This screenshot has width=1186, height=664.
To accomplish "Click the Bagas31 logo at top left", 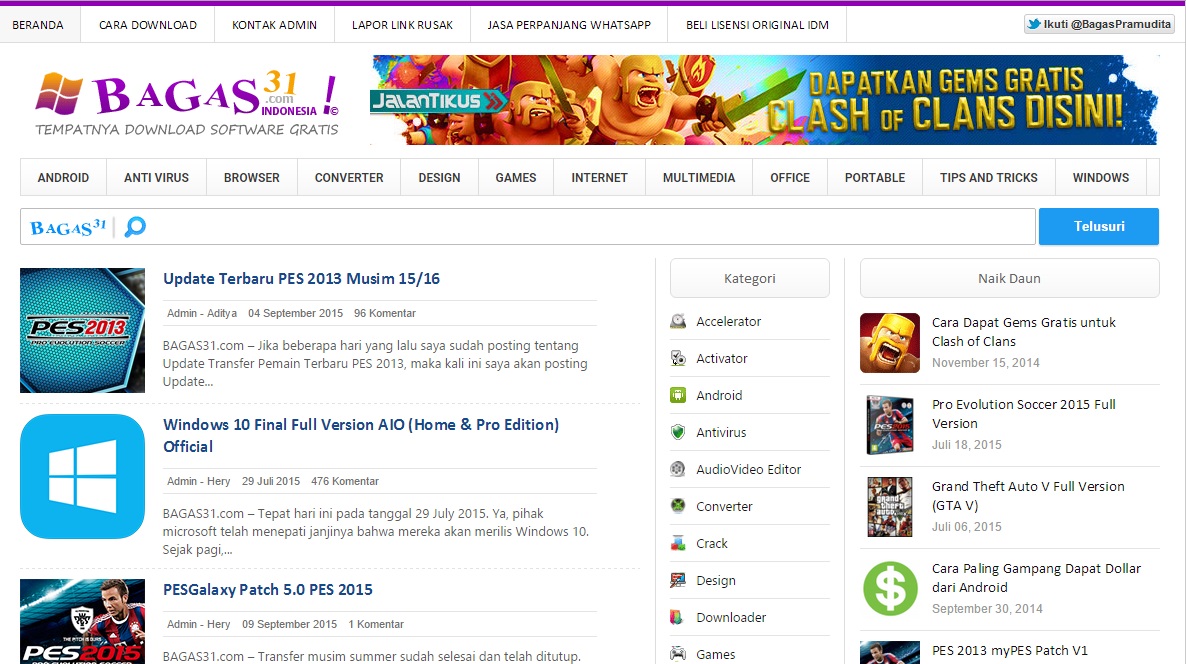I will coord(187,103).
